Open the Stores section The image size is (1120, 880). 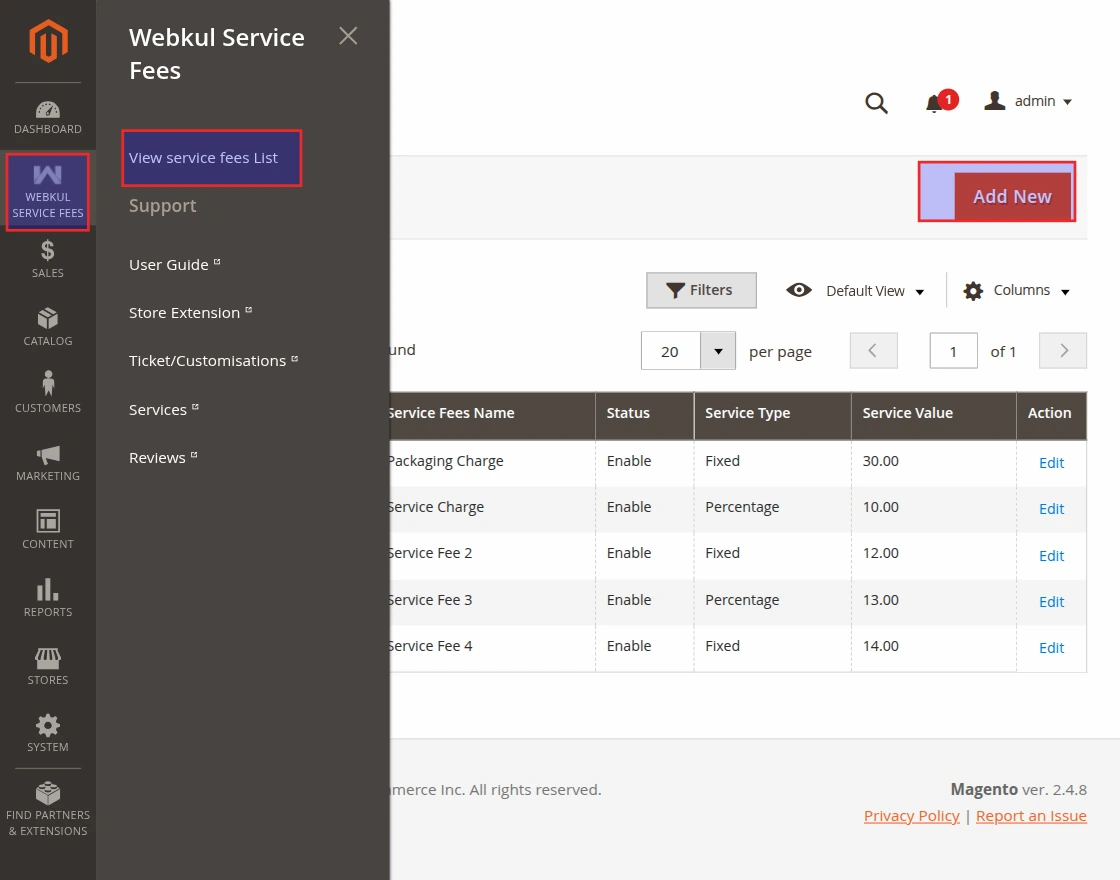tap(47, 664)
